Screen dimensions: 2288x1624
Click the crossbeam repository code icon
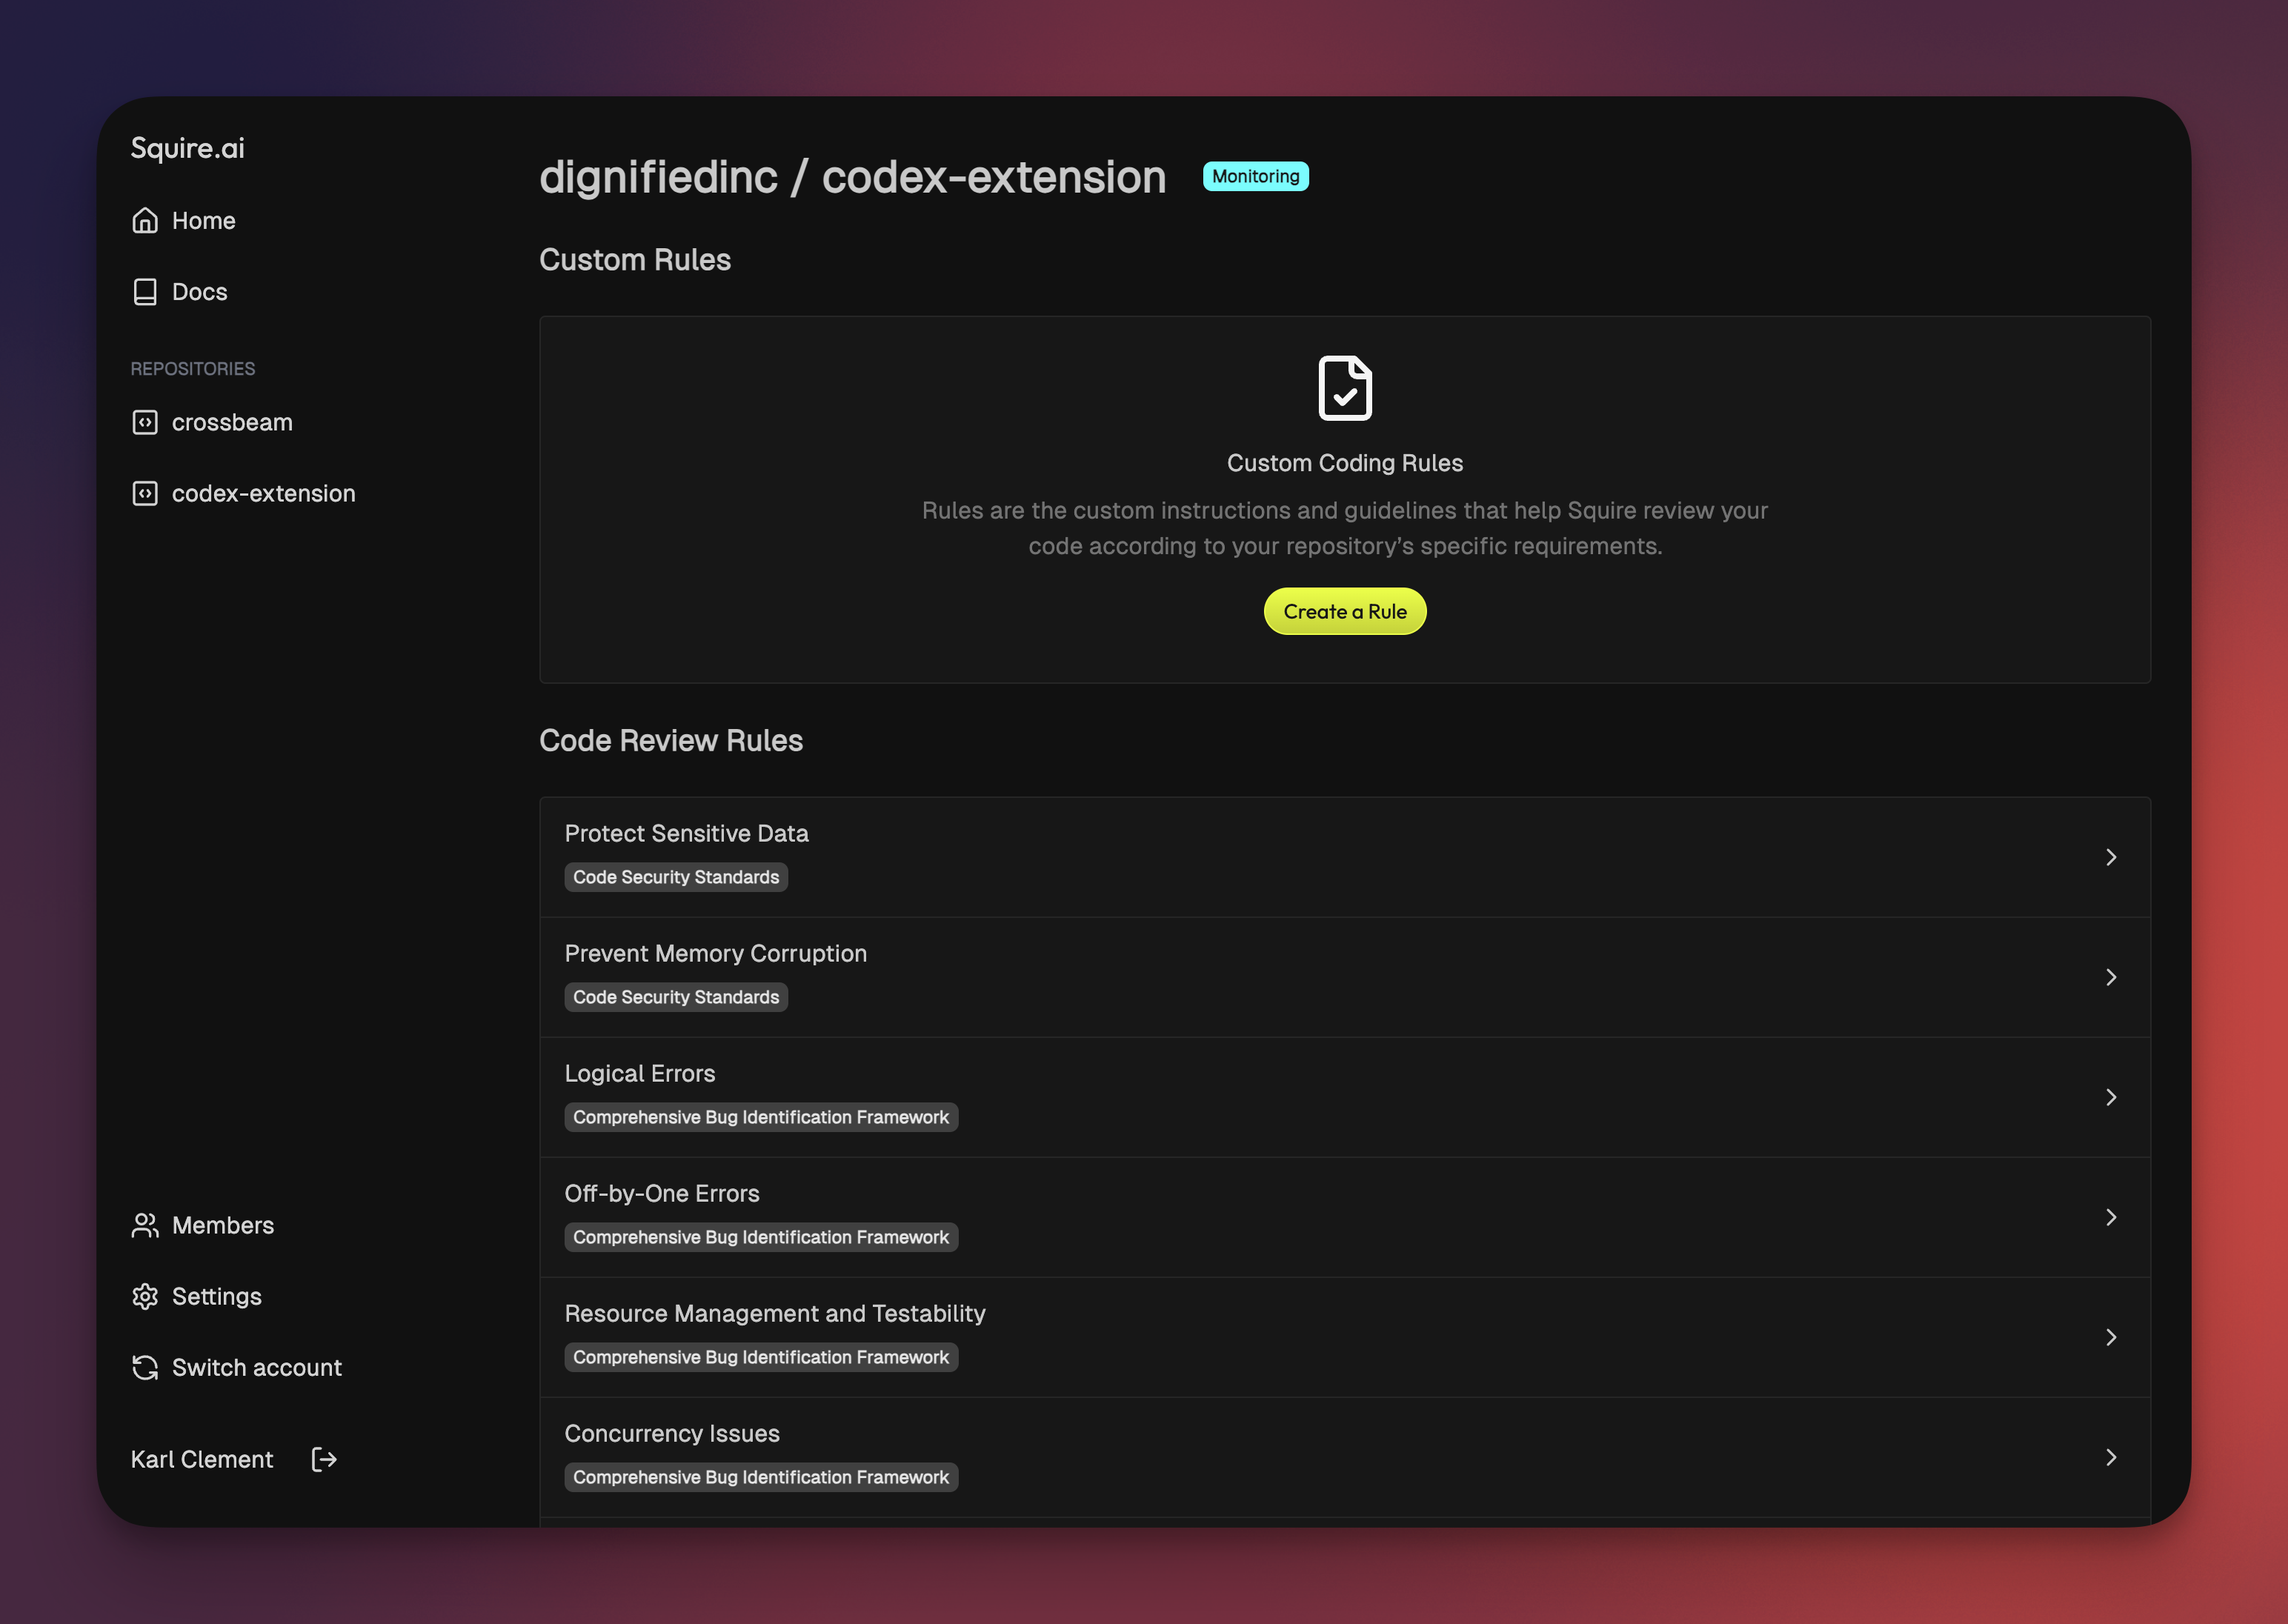pos(145,422)
